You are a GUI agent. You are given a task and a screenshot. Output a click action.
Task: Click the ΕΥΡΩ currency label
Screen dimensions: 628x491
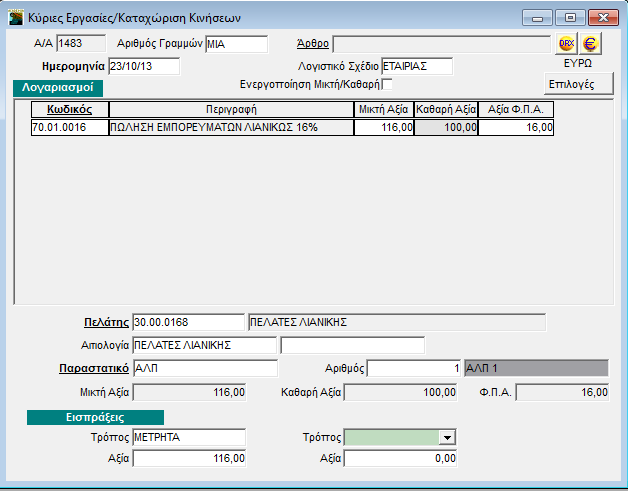578,63
